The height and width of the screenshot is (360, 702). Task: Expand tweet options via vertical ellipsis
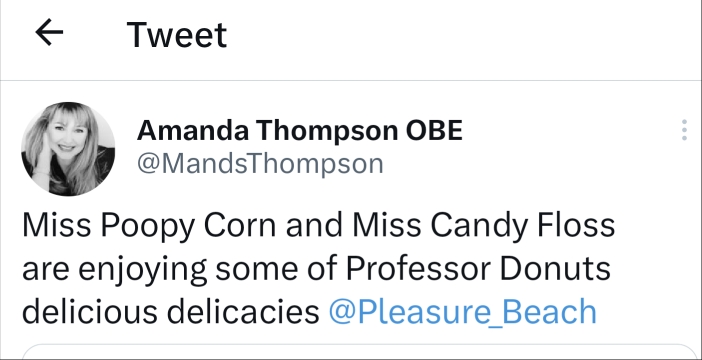684,130
